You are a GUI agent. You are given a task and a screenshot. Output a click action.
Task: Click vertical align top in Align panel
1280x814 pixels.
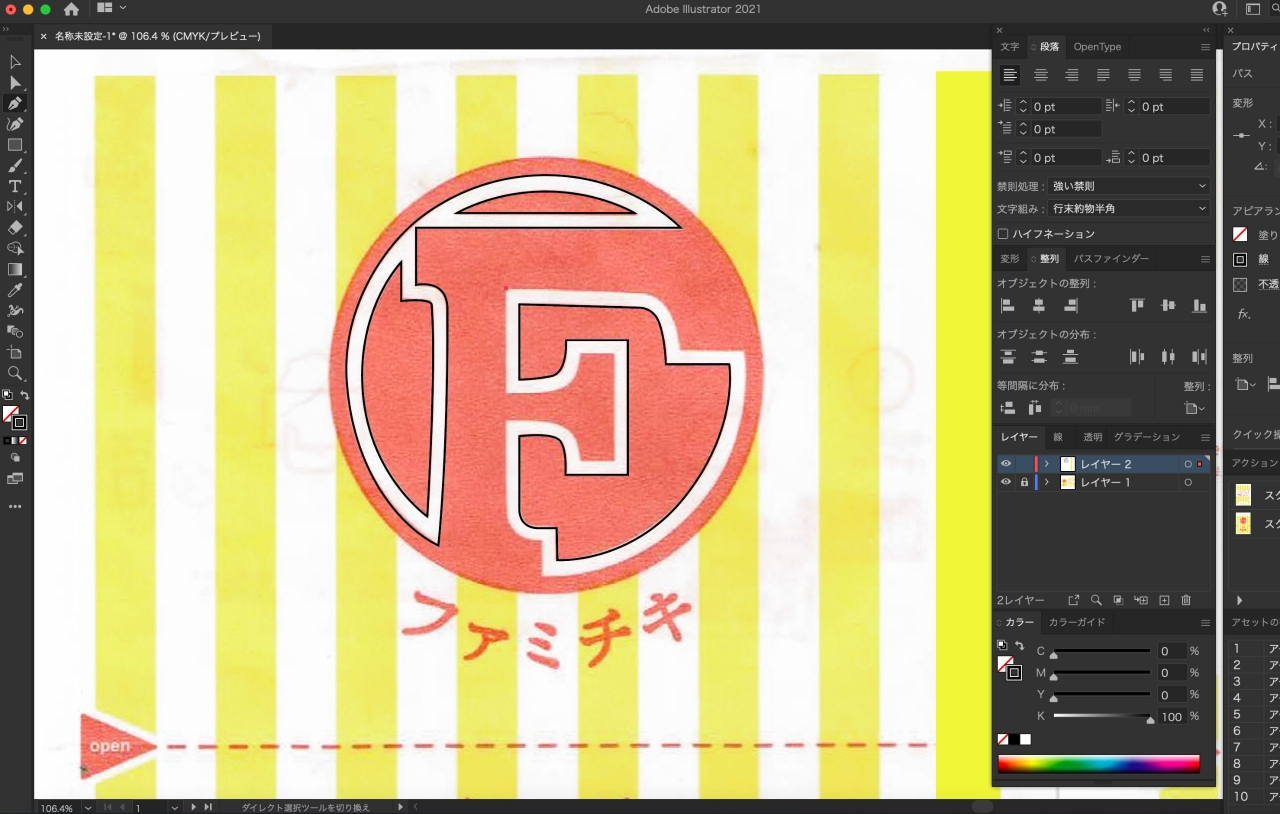click(1137, 305)
